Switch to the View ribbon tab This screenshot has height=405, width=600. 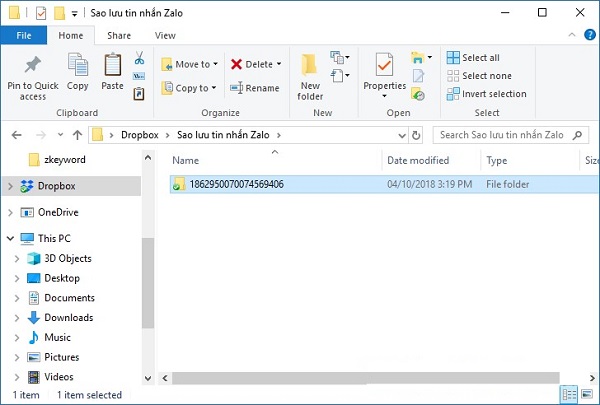[165, 35]
